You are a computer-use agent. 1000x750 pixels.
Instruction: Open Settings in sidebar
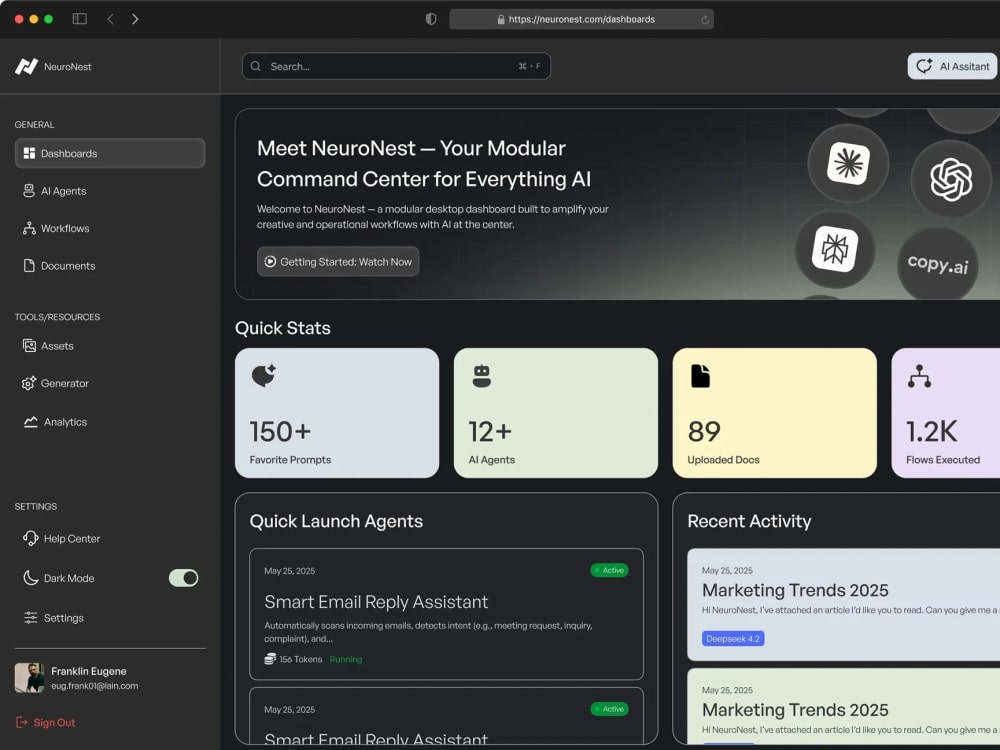click(64, 618)
